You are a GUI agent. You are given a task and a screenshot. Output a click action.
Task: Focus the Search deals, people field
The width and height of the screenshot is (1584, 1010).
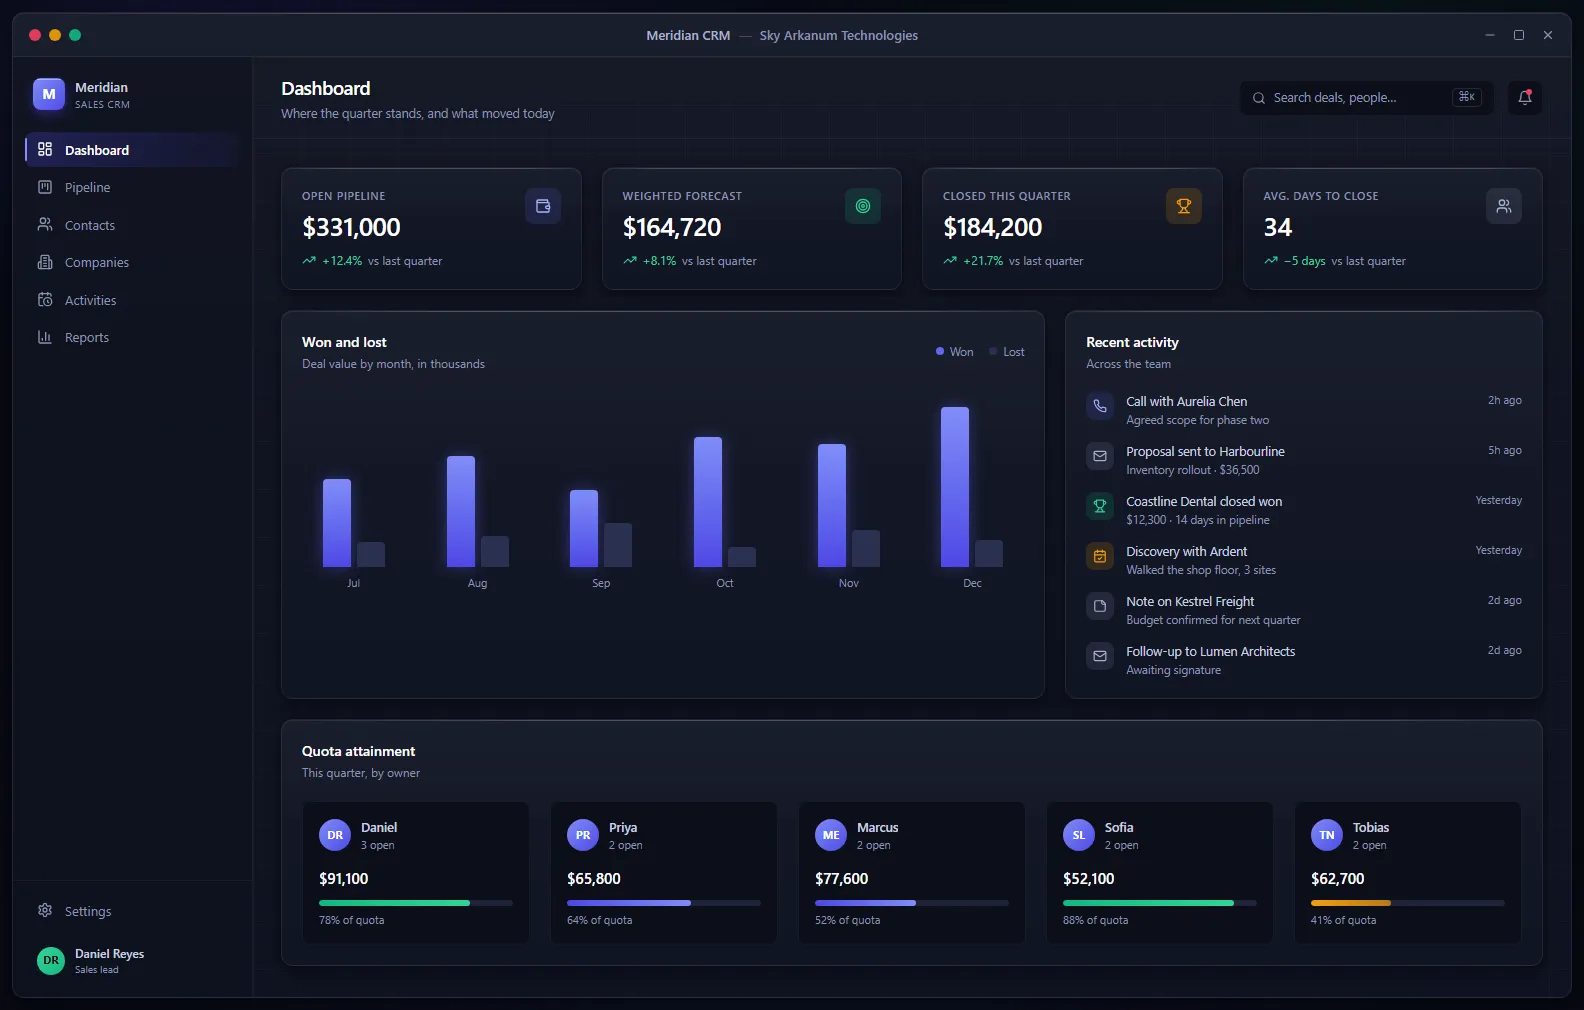pyautogui.click(x=1367, y=97)
